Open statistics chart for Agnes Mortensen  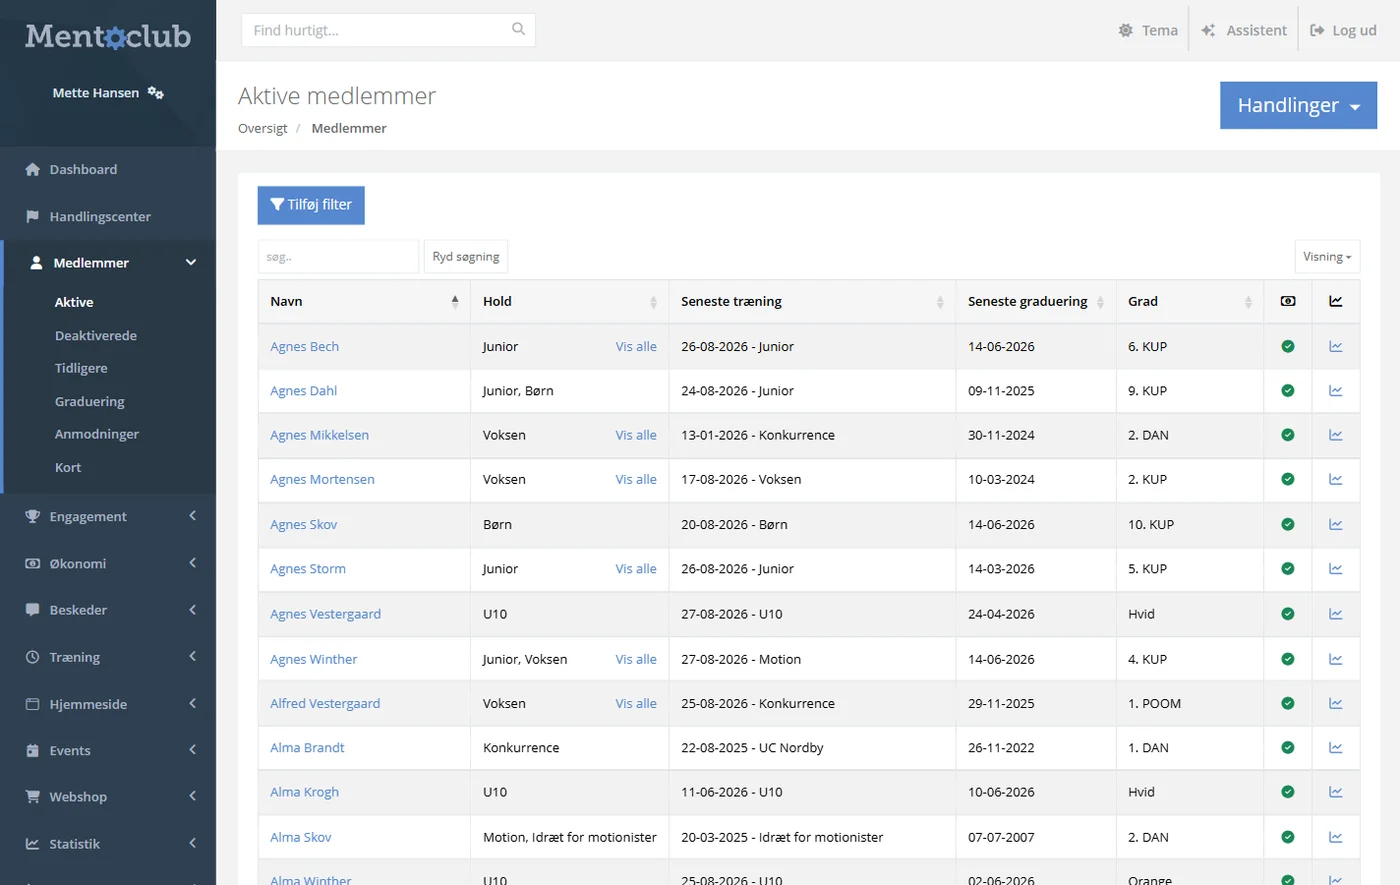pyautogui.click(x=1335, y=479)
